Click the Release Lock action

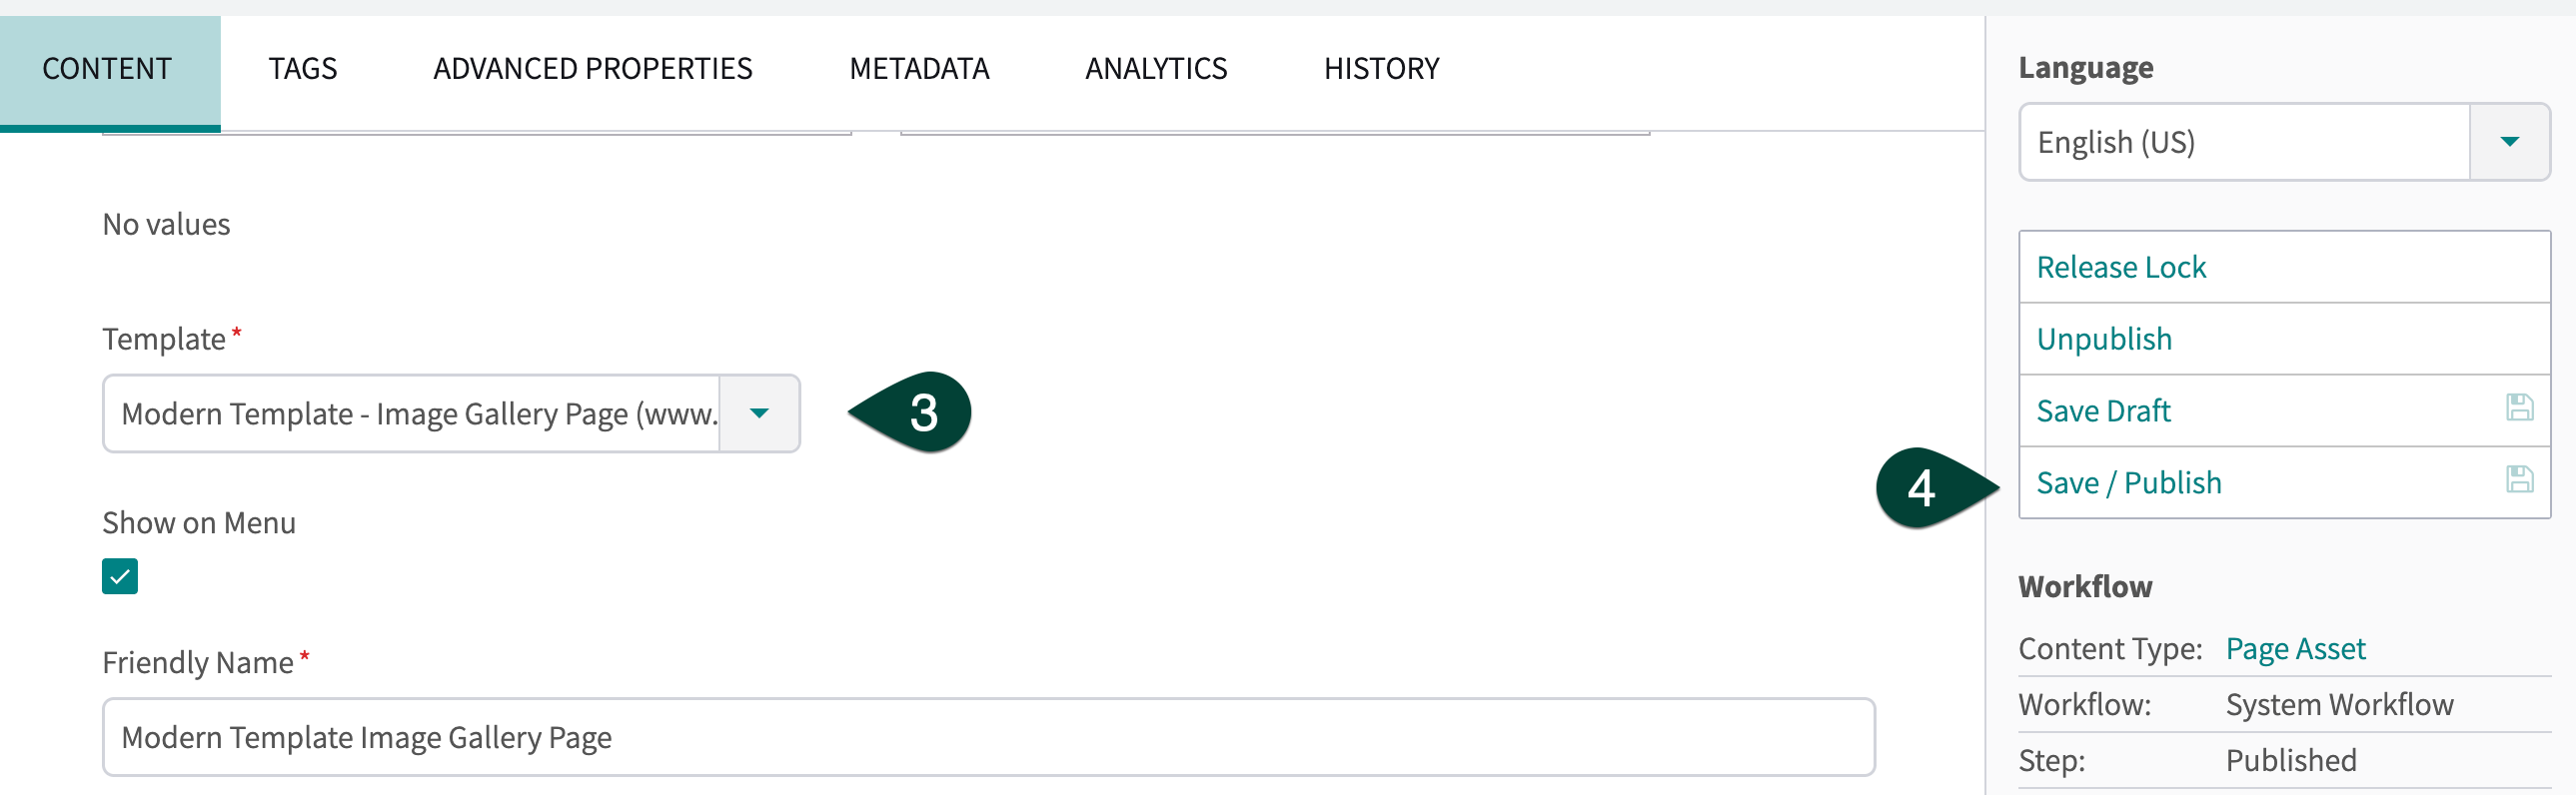2121,267
